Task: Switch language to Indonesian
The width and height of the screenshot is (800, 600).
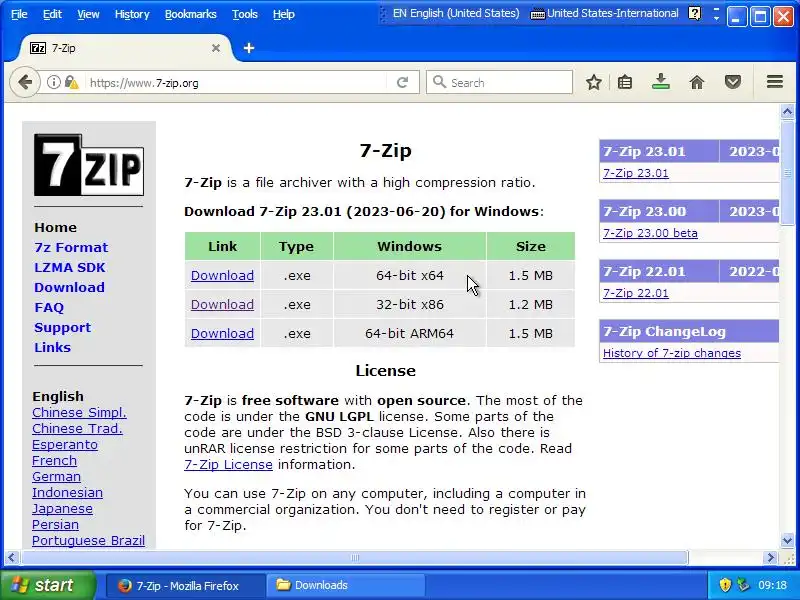Action: point(67,493)
